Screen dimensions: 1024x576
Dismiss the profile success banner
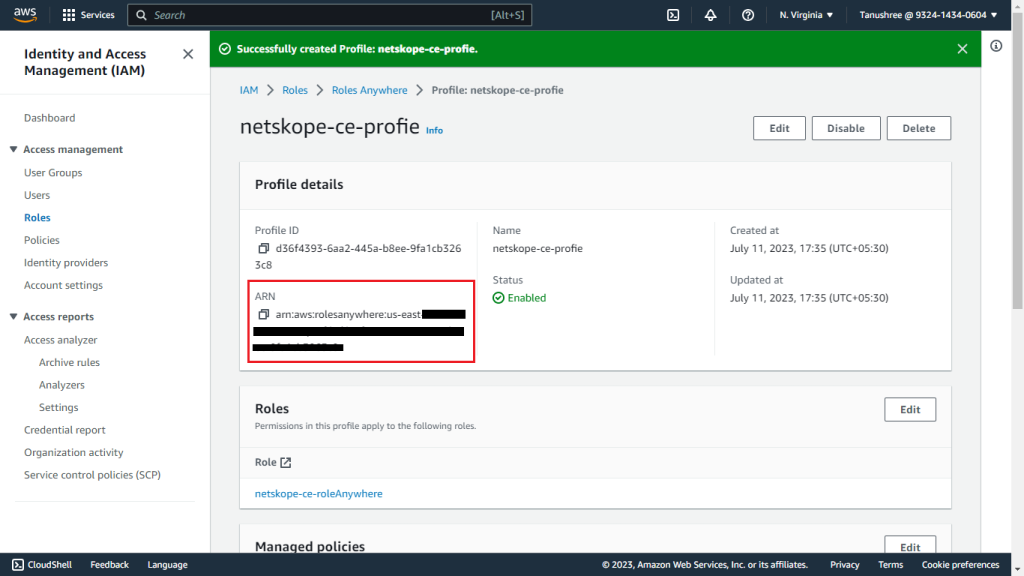click(962, 49)
